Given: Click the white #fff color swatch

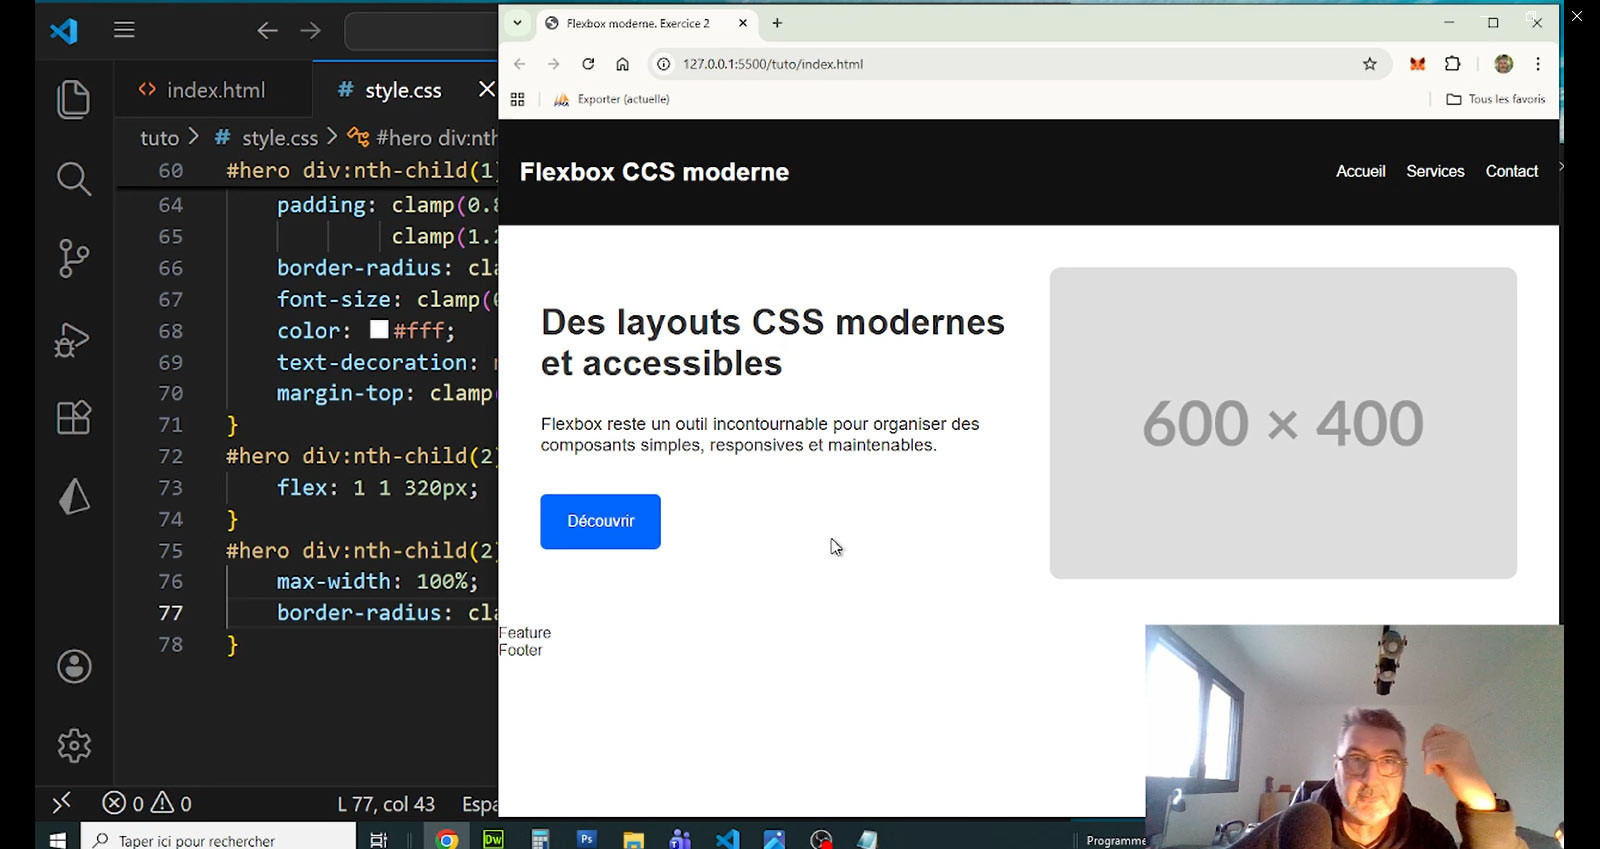Looking at the screenshot, I should [x=379, y=330].
